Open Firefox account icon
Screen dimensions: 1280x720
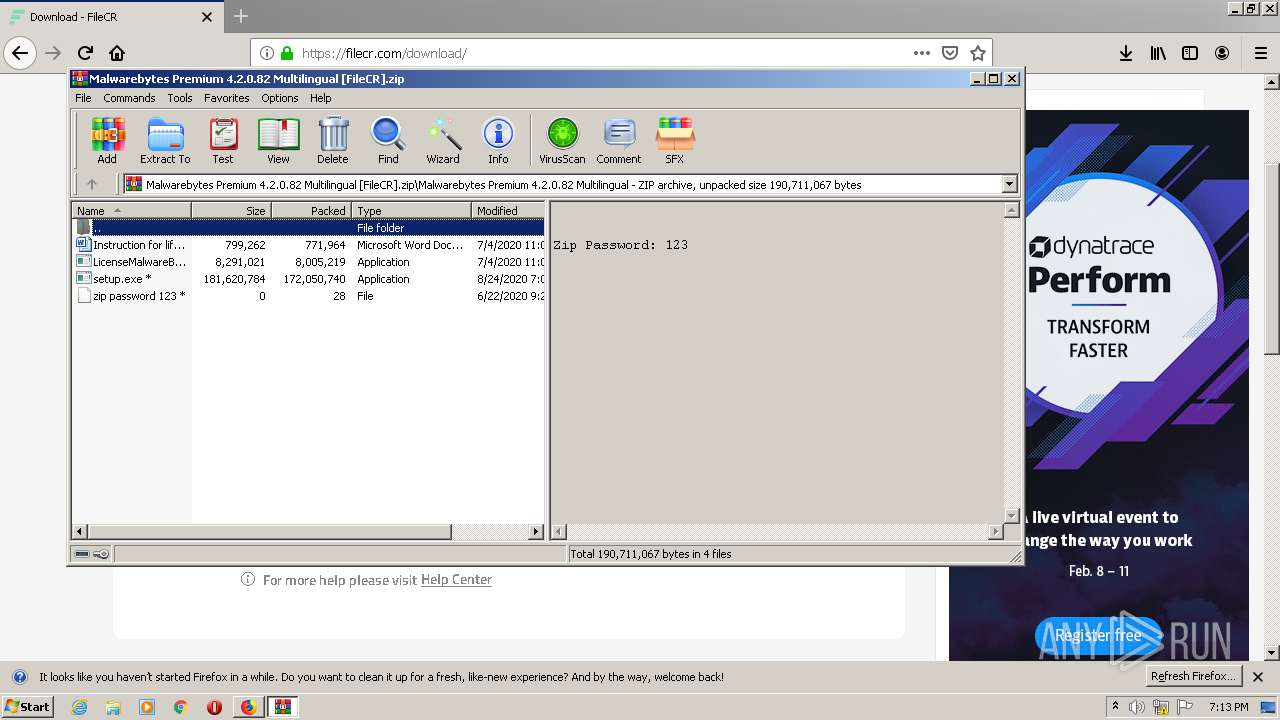tap(1222, 53)
